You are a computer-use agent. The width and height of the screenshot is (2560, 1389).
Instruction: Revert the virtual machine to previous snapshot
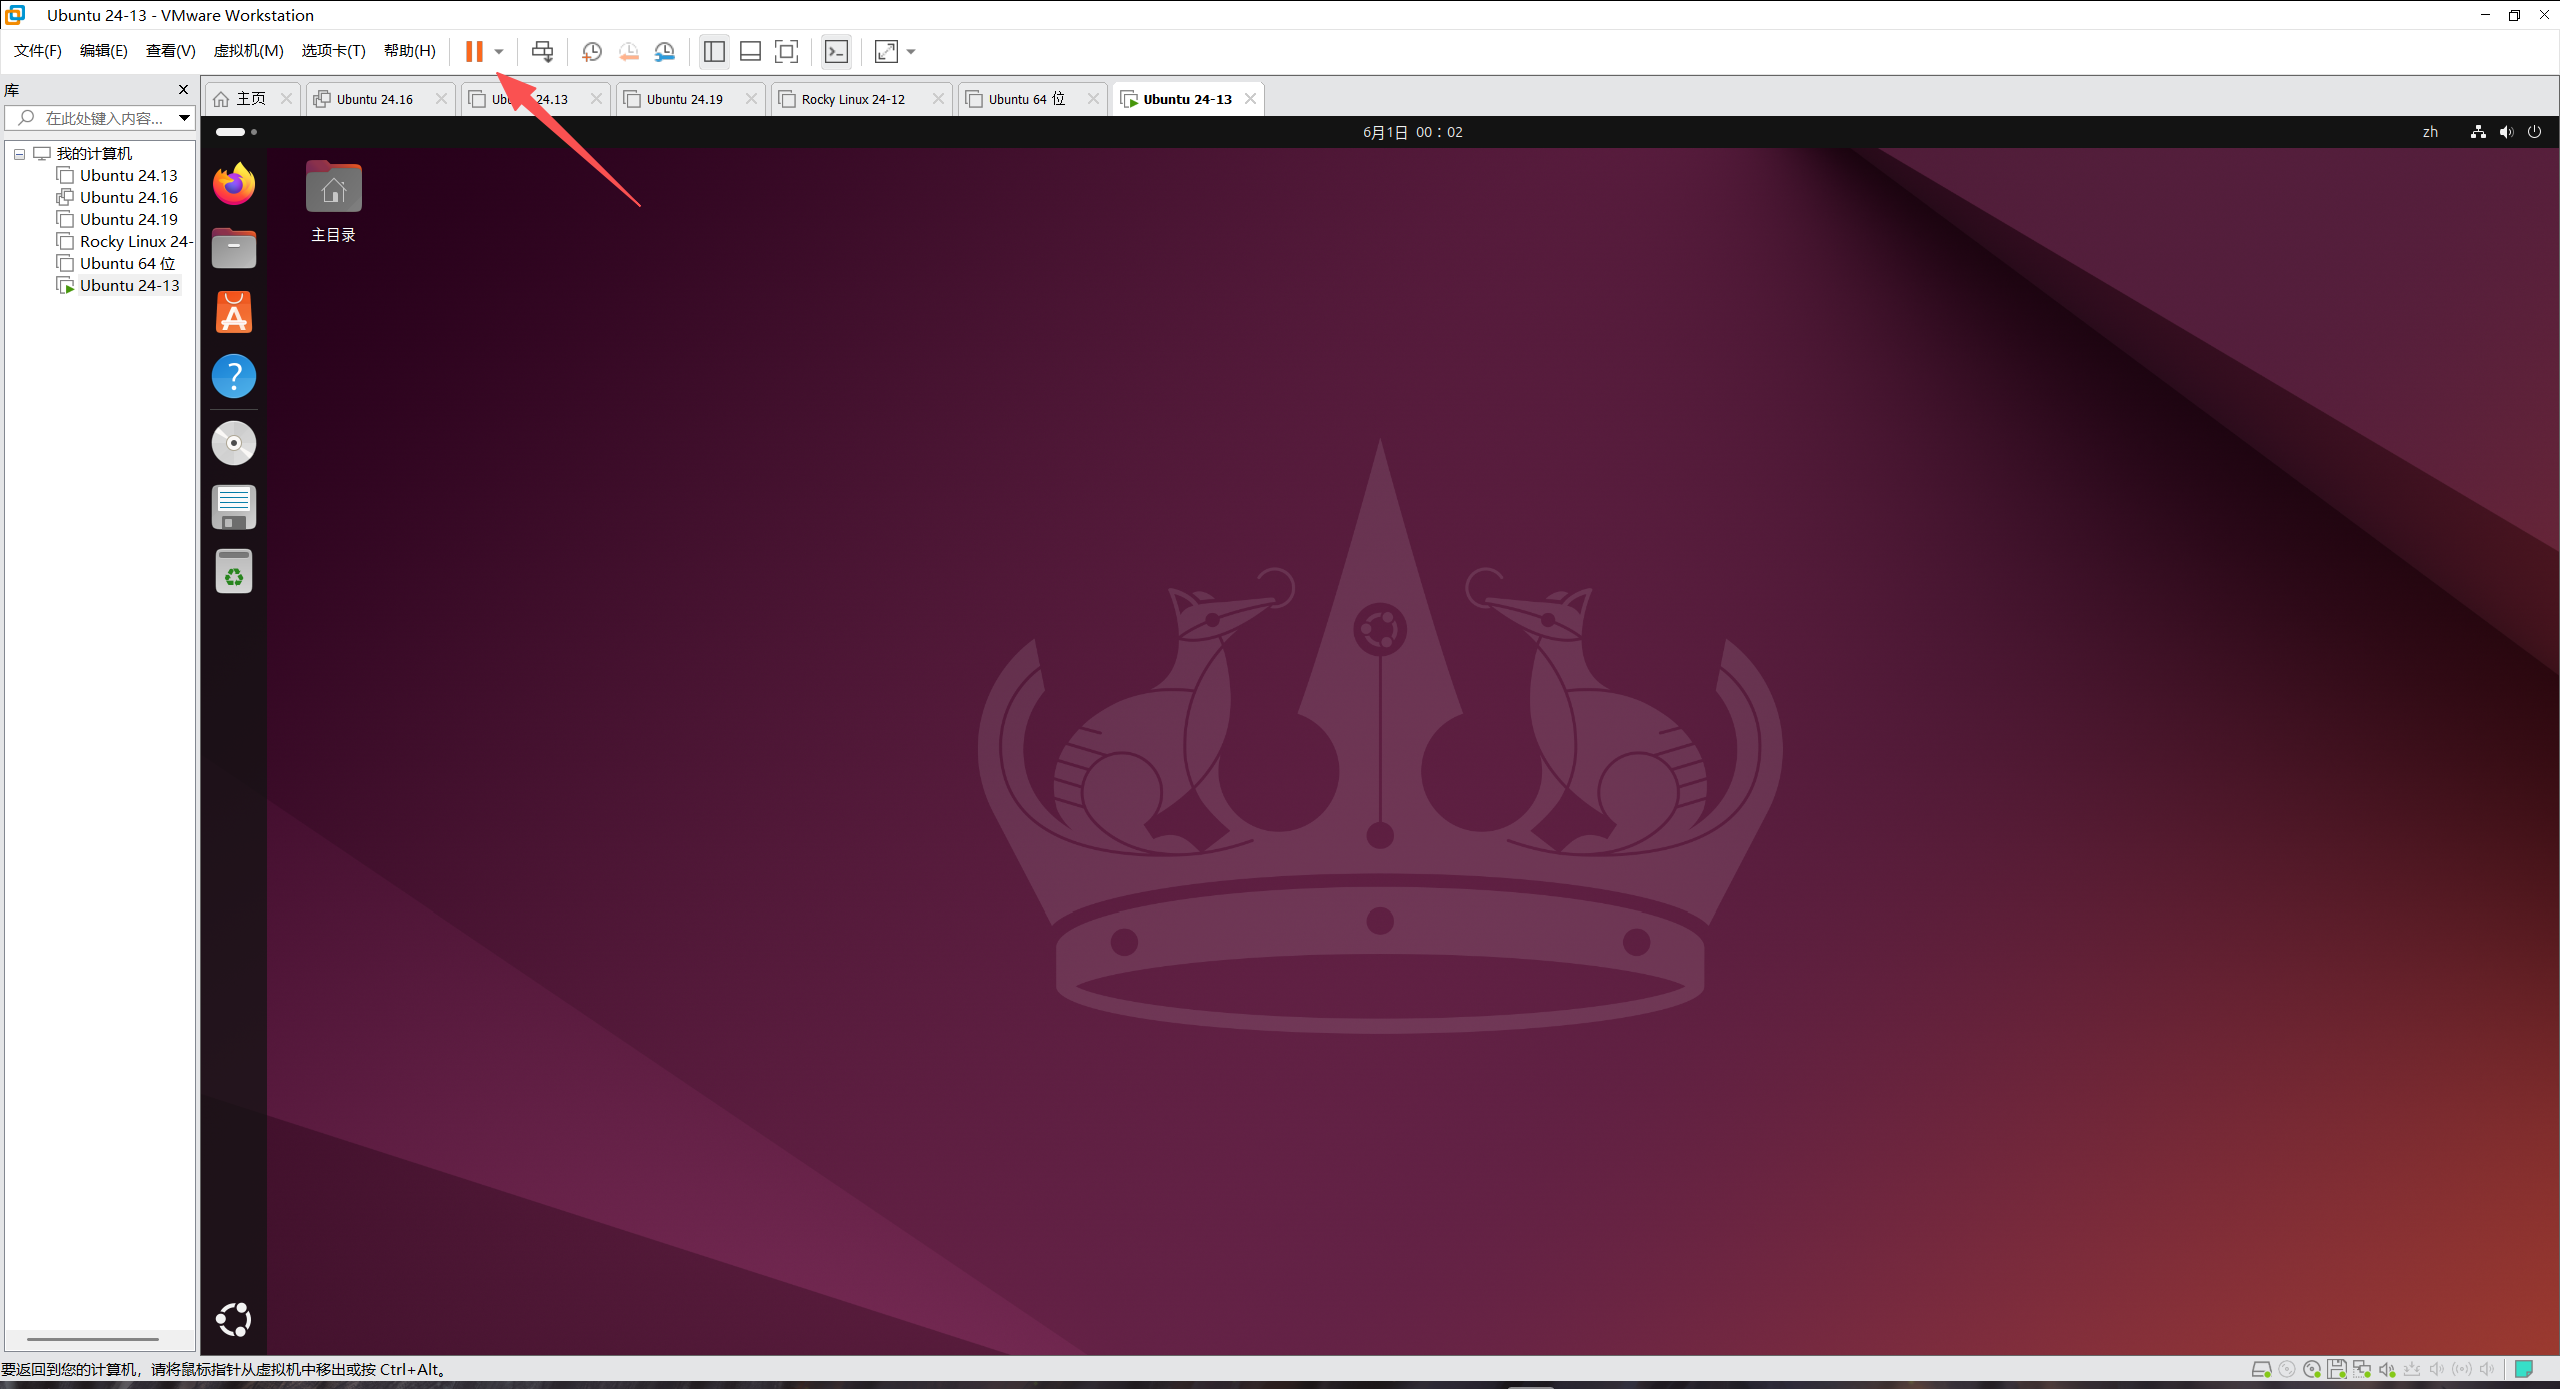pos(628,51)
